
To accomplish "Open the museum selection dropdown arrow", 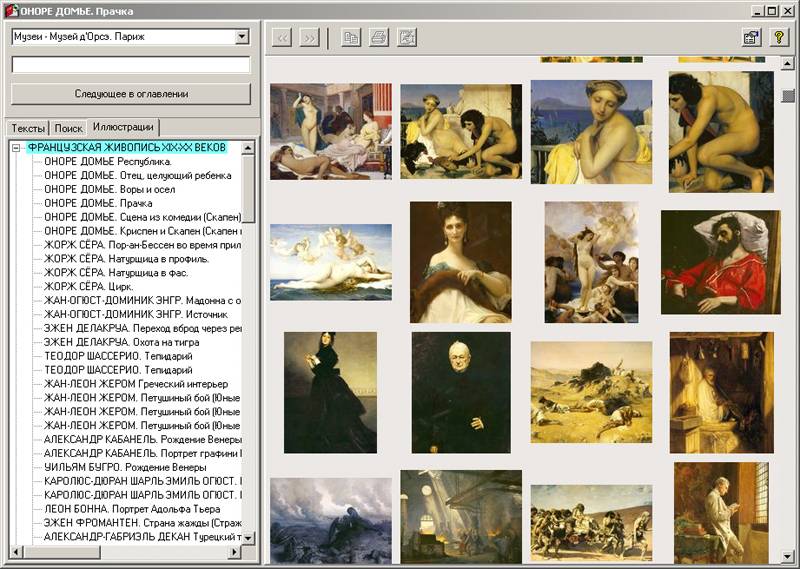I will click(x=242, y=36).
